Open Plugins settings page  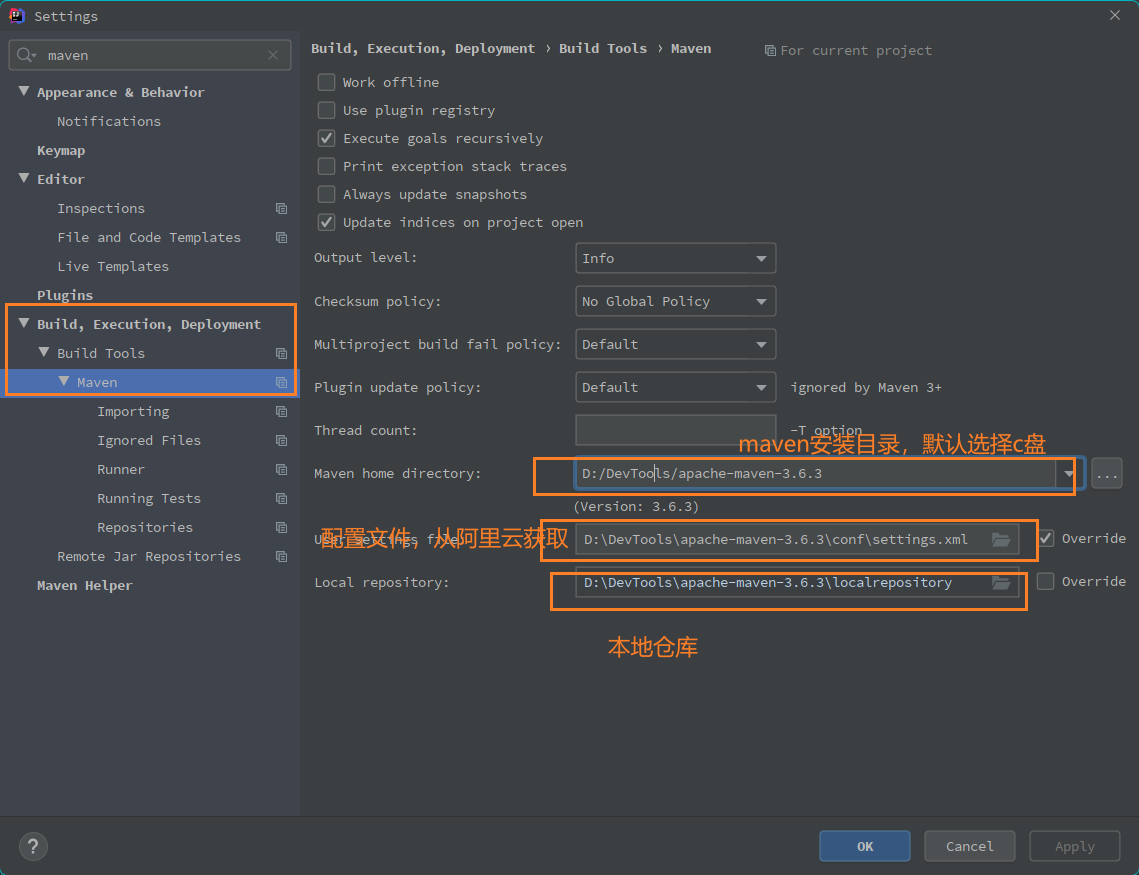65,296
